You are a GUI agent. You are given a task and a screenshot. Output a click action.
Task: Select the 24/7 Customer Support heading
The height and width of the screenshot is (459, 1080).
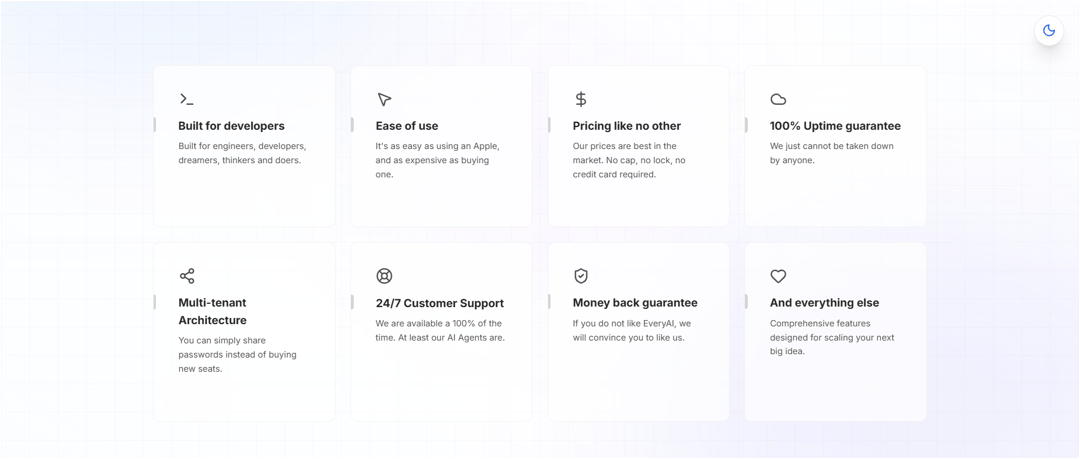coord(439,303)
